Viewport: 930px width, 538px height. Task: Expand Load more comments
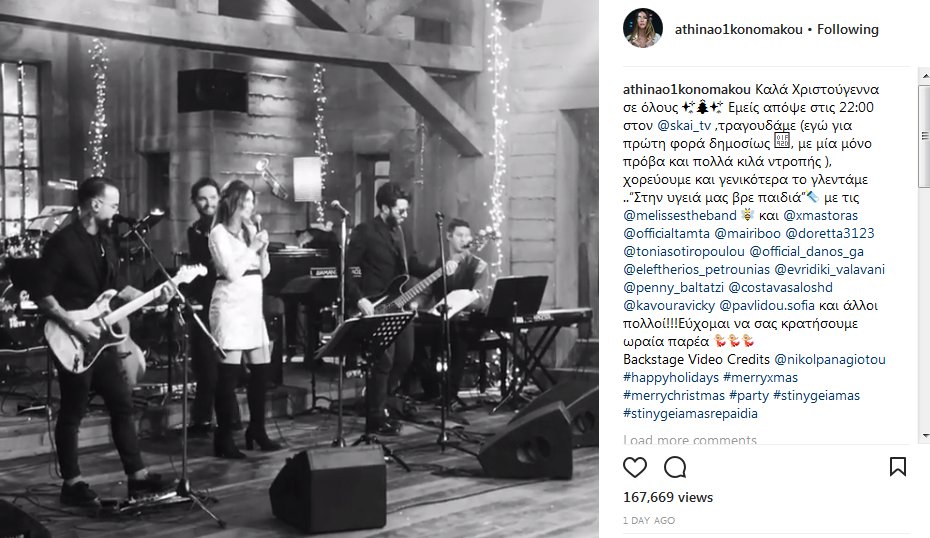tap(690, 440)
